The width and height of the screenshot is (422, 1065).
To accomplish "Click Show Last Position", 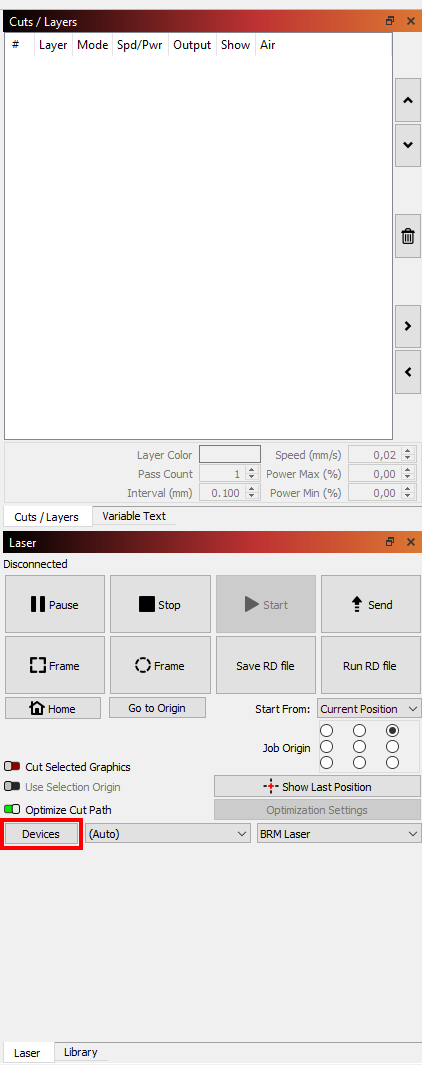I will 317,787.
